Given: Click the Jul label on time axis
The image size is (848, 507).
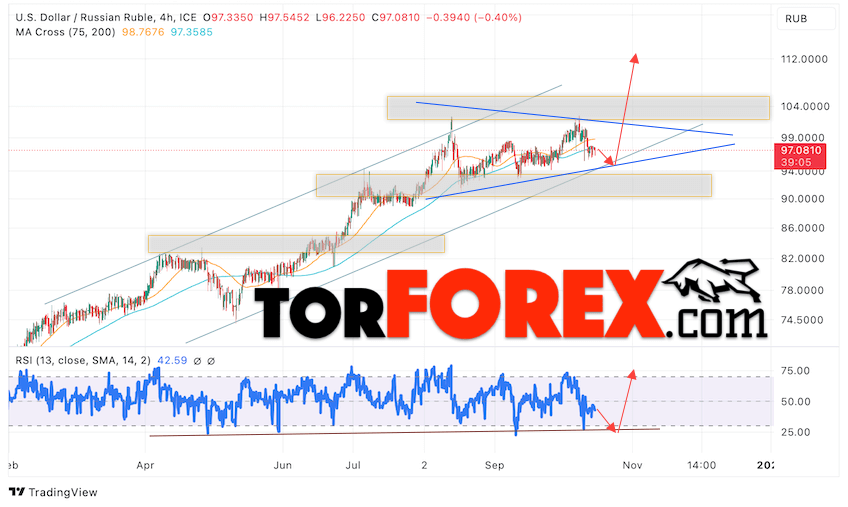Looking at the screenshot, I should pyautogui.click(x=353, y=465).
